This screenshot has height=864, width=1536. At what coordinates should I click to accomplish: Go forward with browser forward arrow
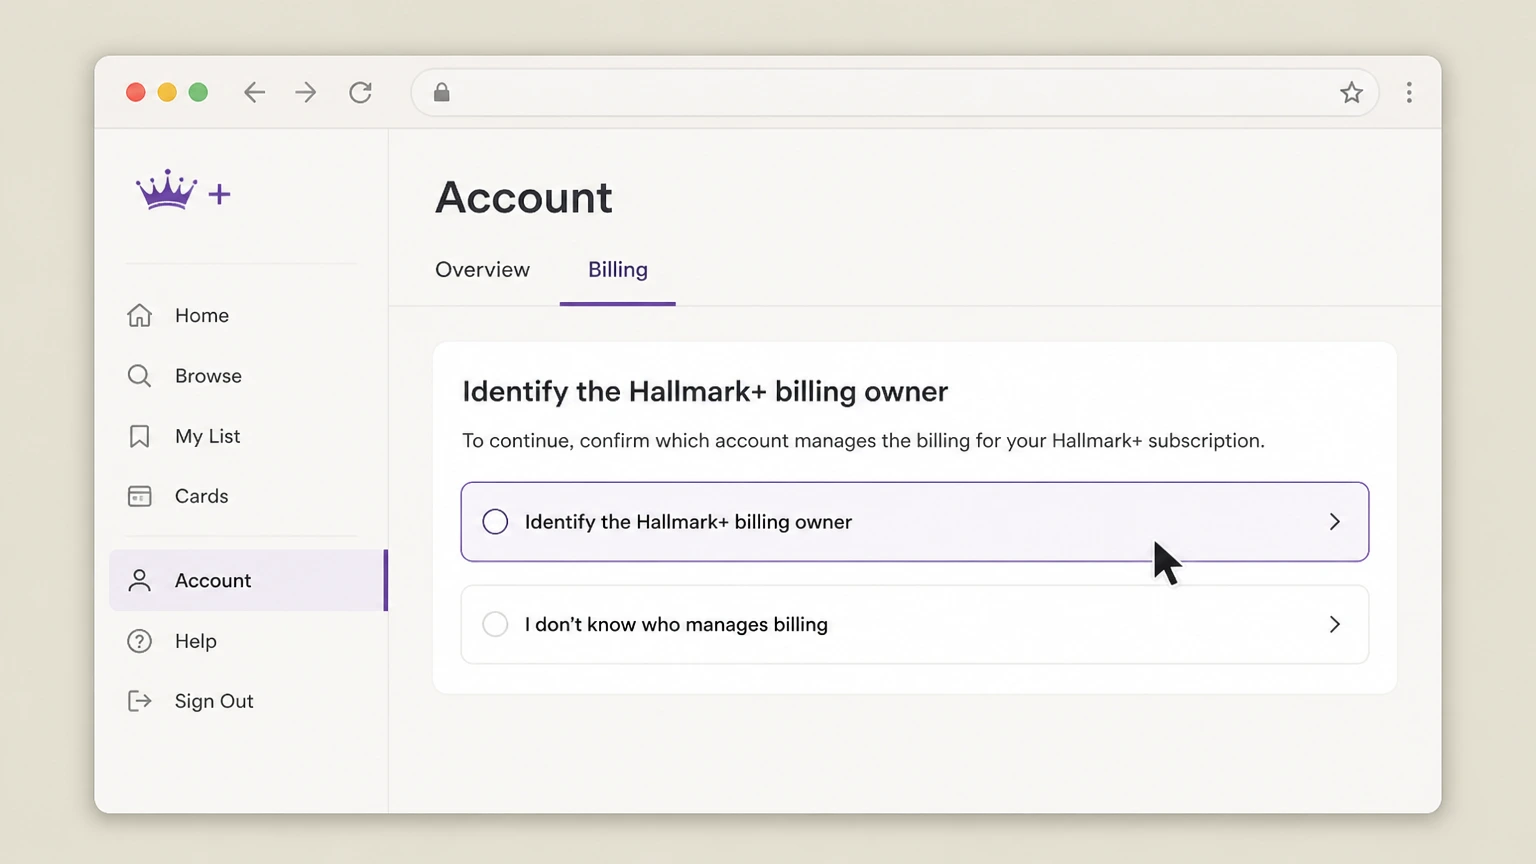(x=306, y=93)
